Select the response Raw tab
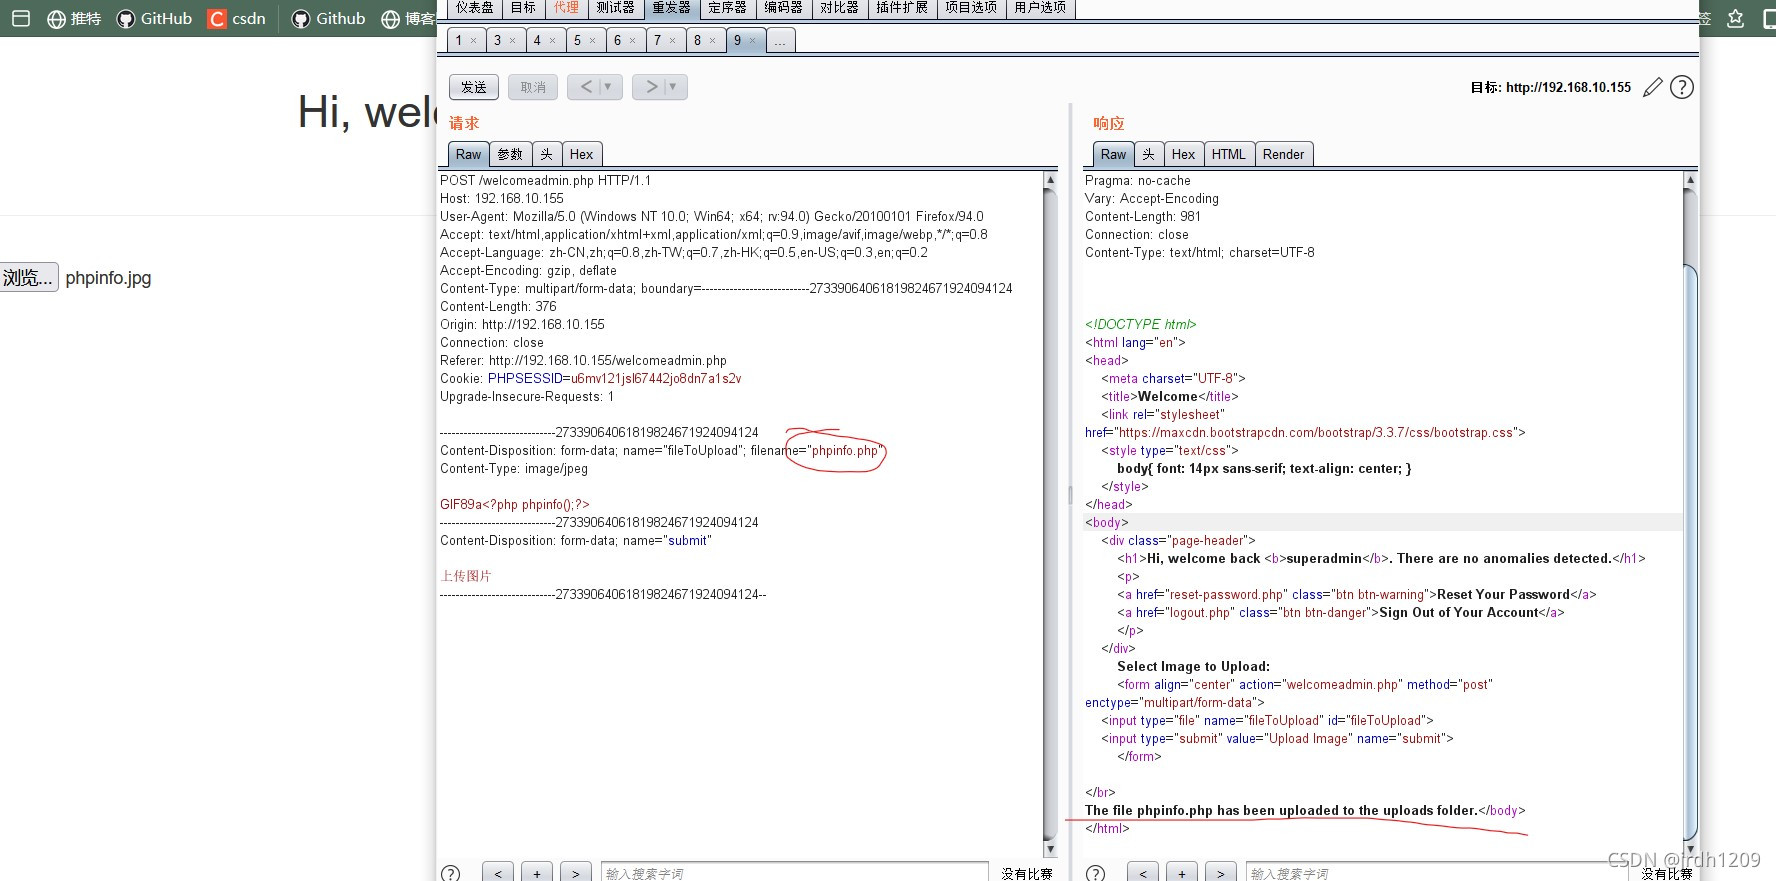 1113,154
